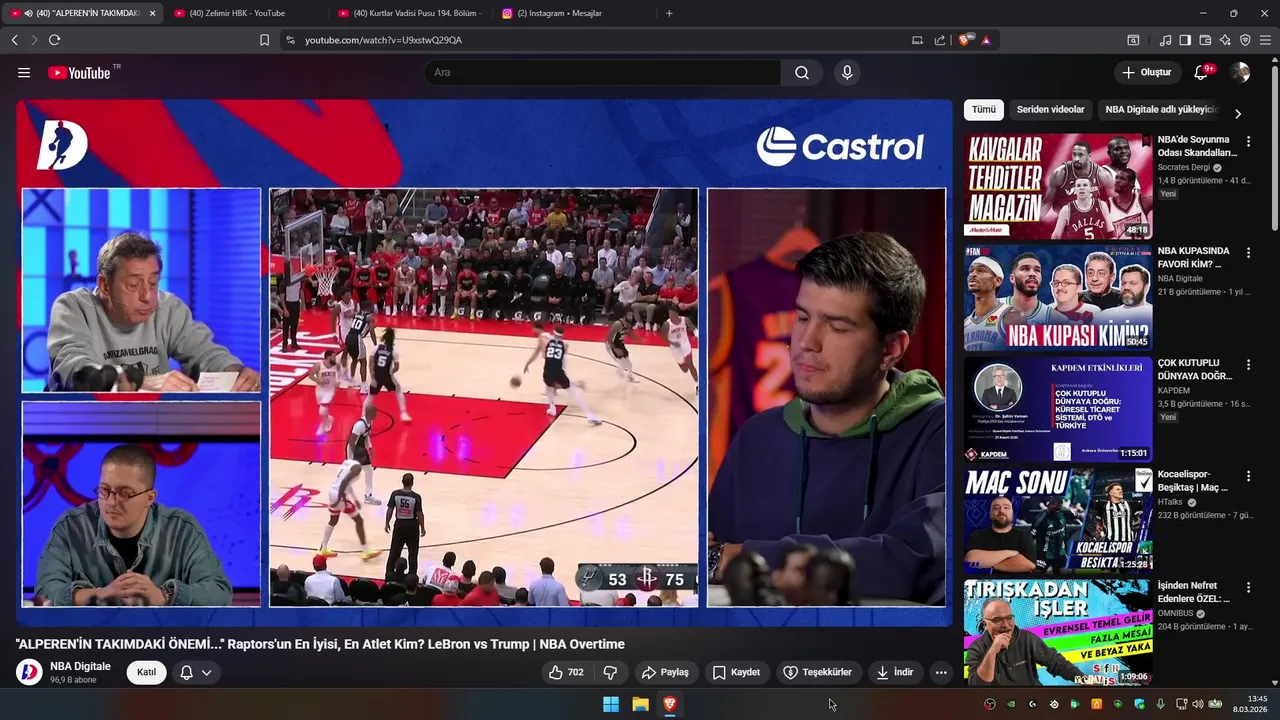
Task: Click the Oluştur create button
Action: point(1146,72)
